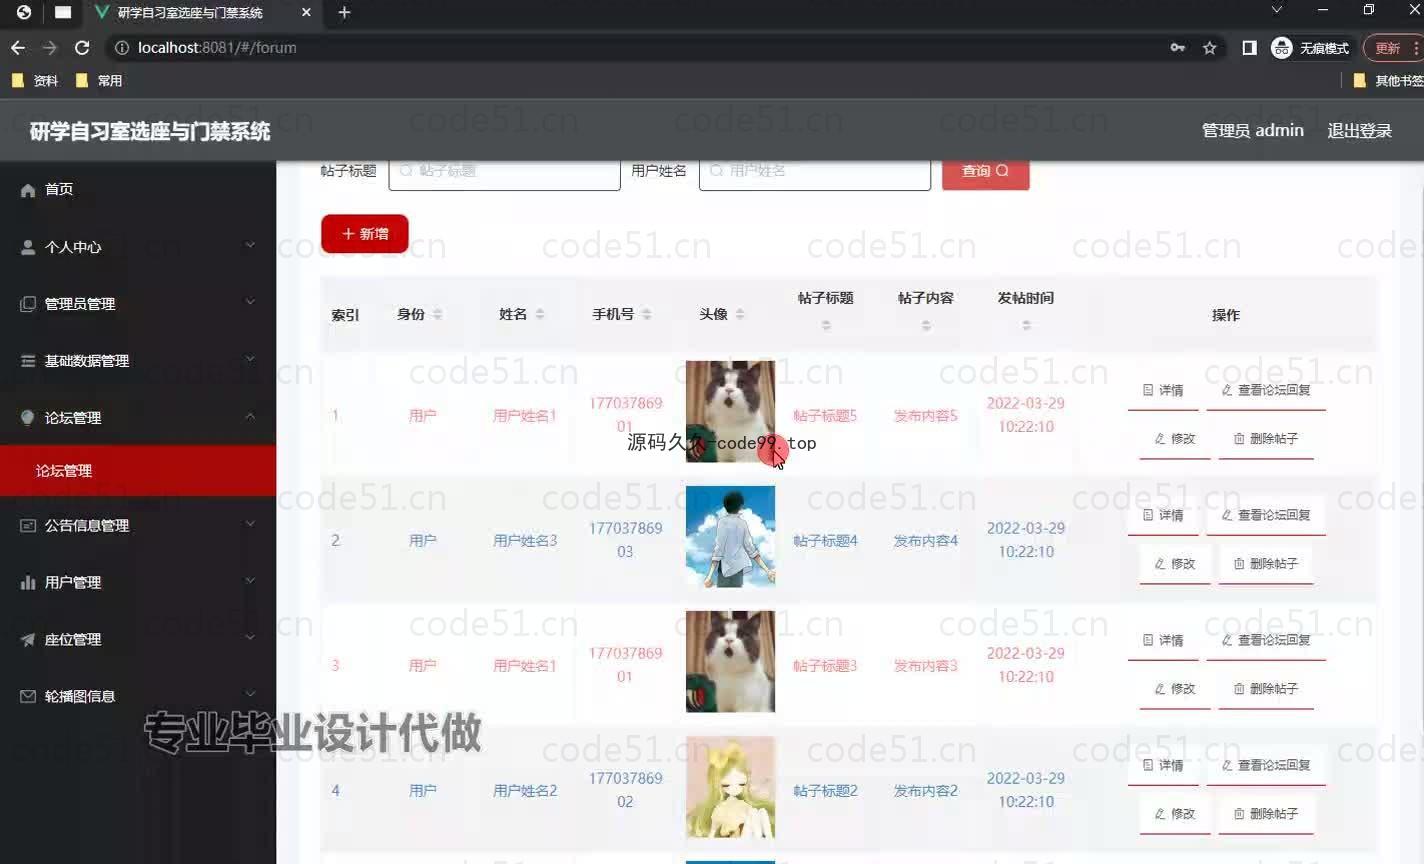Click the site info icon before localhost

click(x=122, y=47)
